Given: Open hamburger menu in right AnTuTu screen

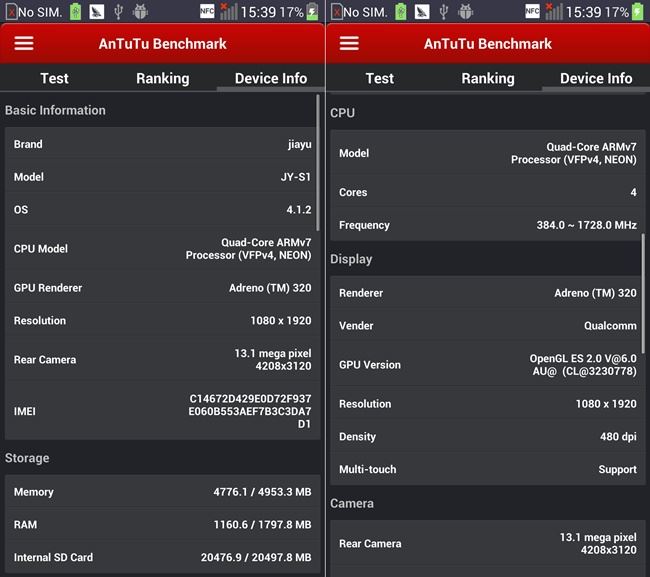Looking at the screenshot, I should [349, 43].
